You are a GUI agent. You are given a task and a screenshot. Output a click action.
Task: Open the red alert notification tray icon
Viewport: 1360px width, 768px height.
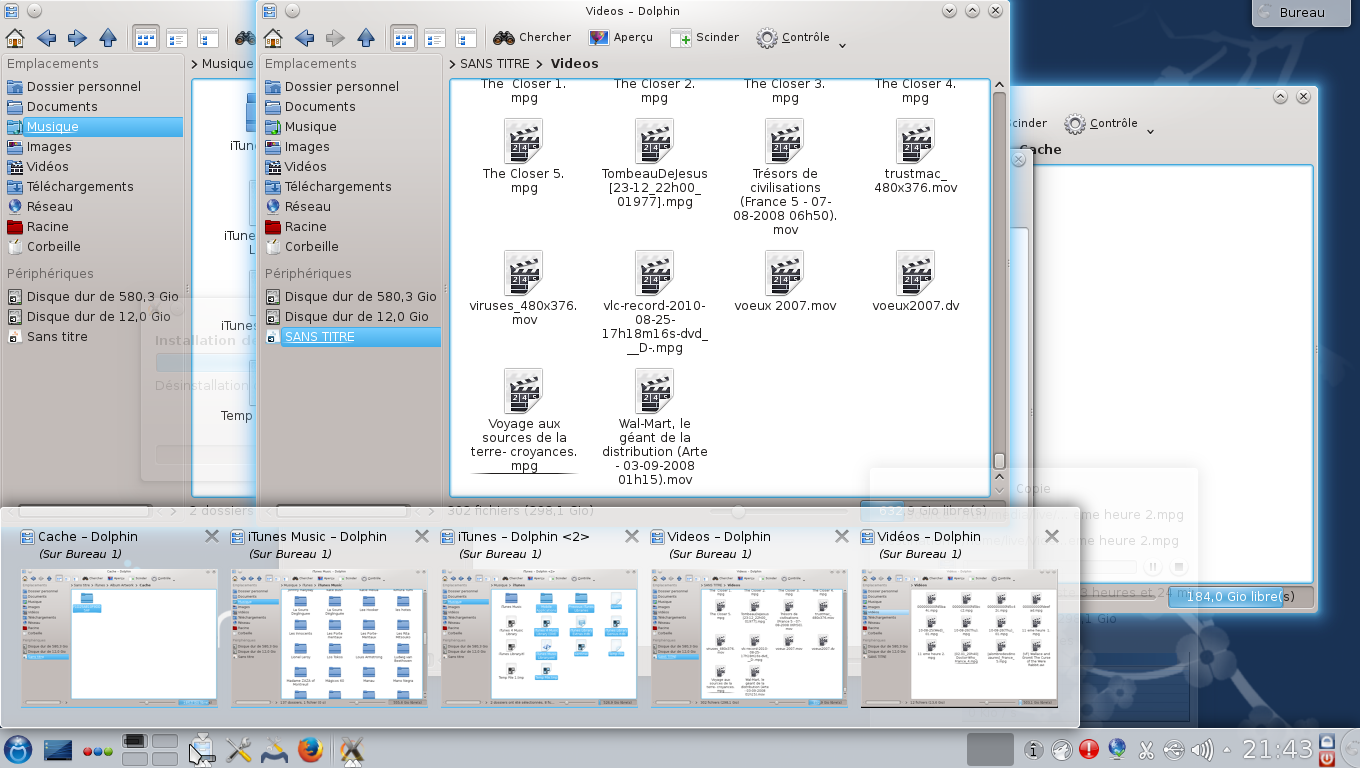[1090, 749]
